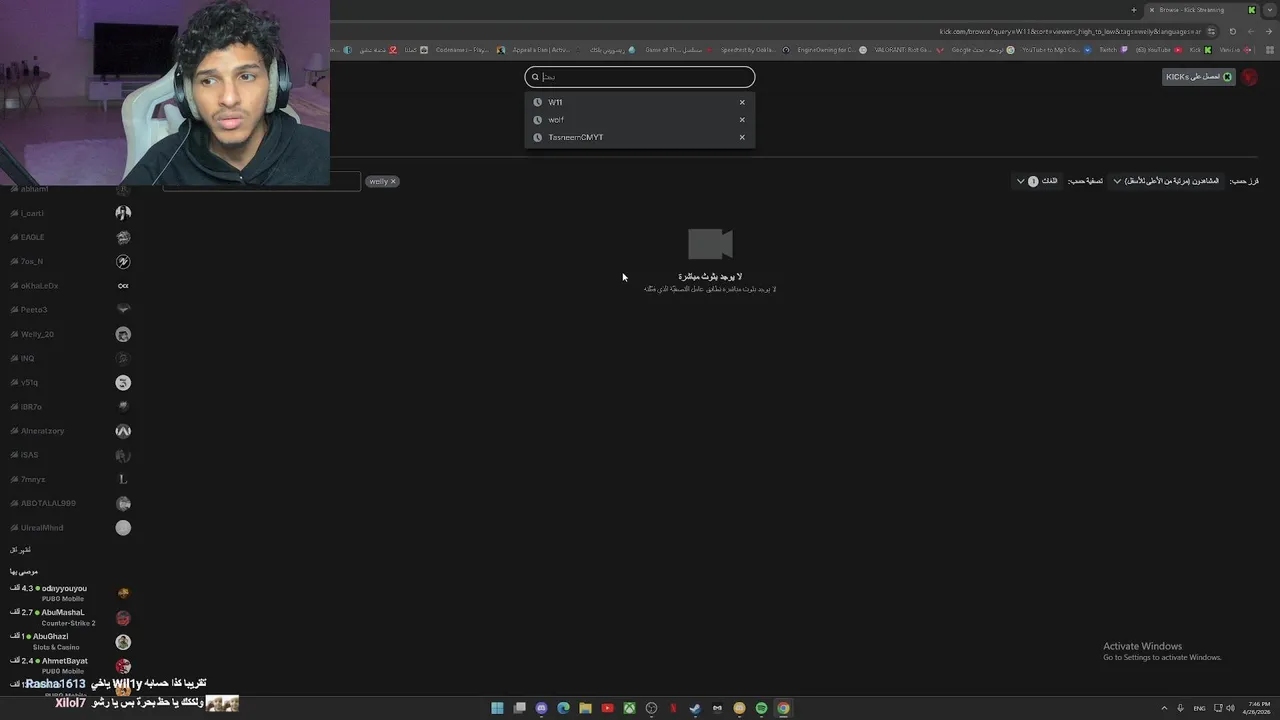
Task: Click the browser address bar URL
Action: pyautogui.click(x=1070, y=31)
